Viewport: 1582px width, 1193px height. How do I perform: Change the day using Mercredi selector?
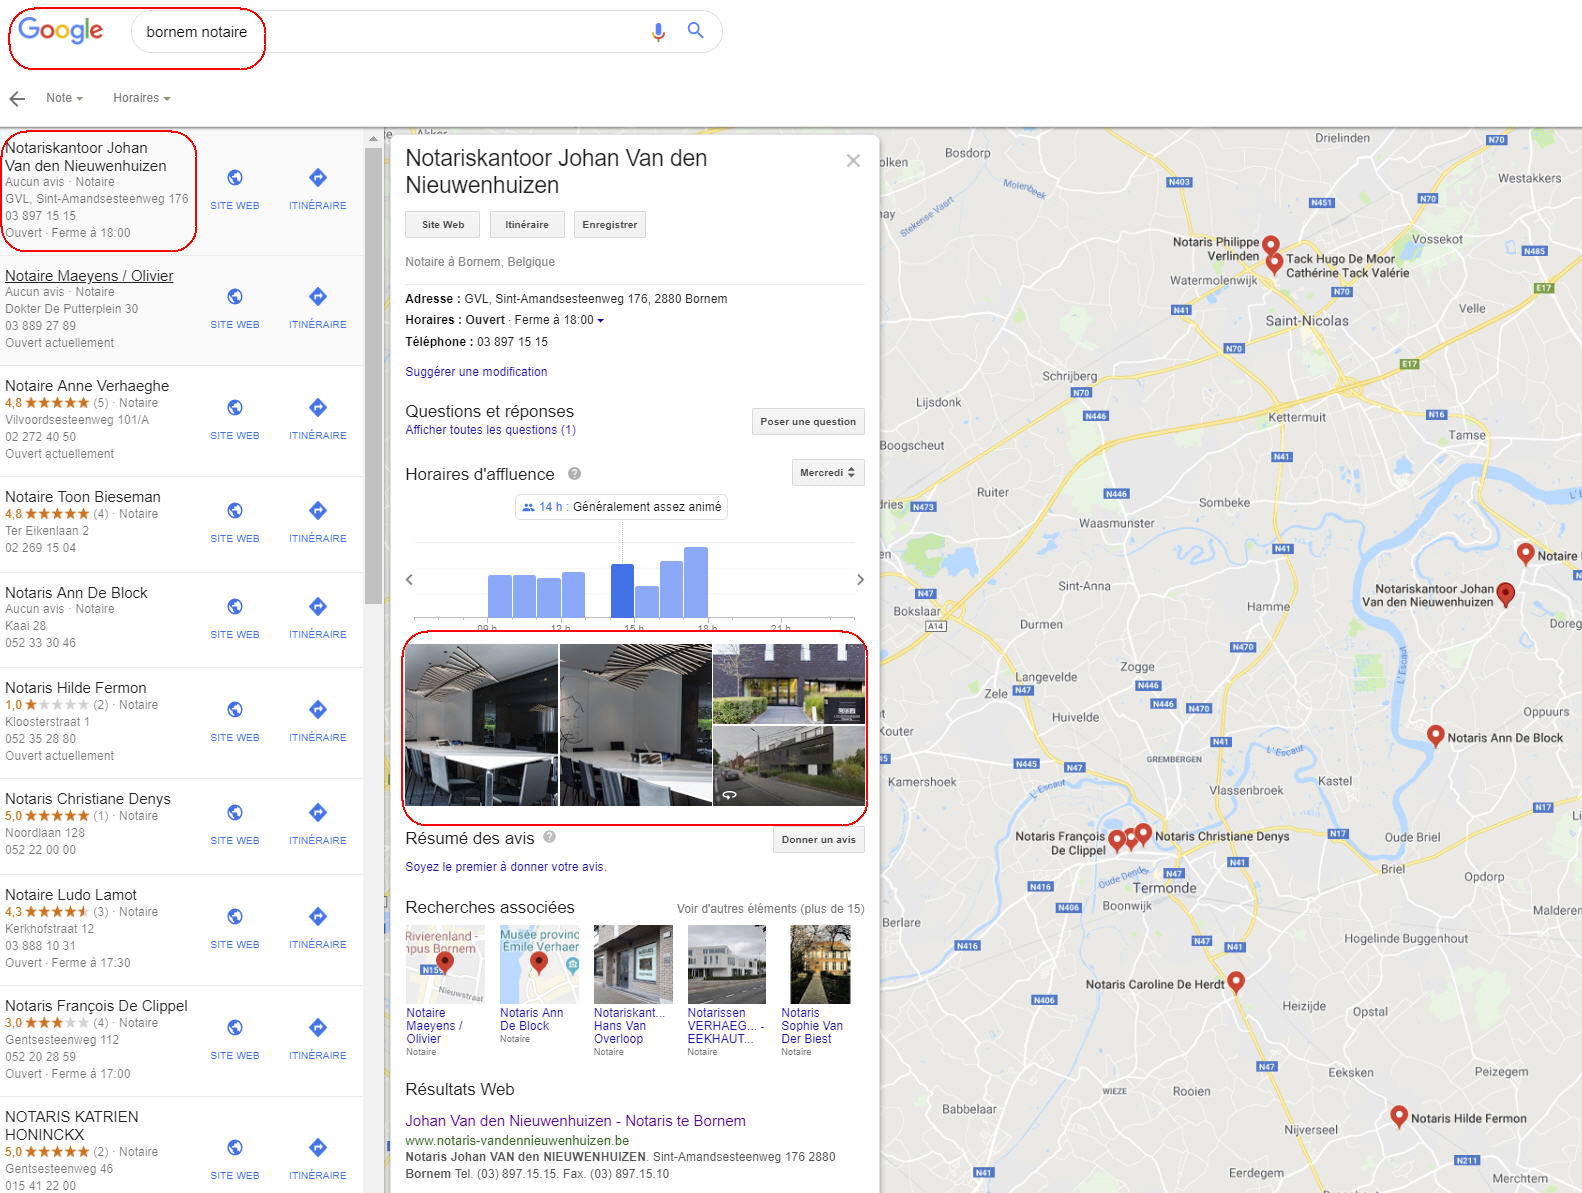[x=828, y=472]
